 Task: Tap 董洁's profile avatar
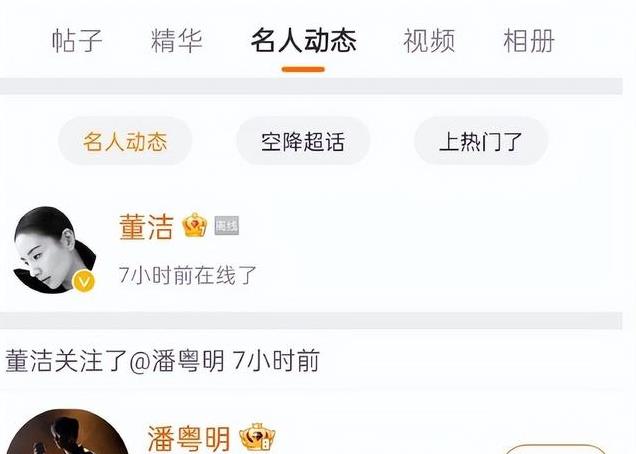click(55, 250)
